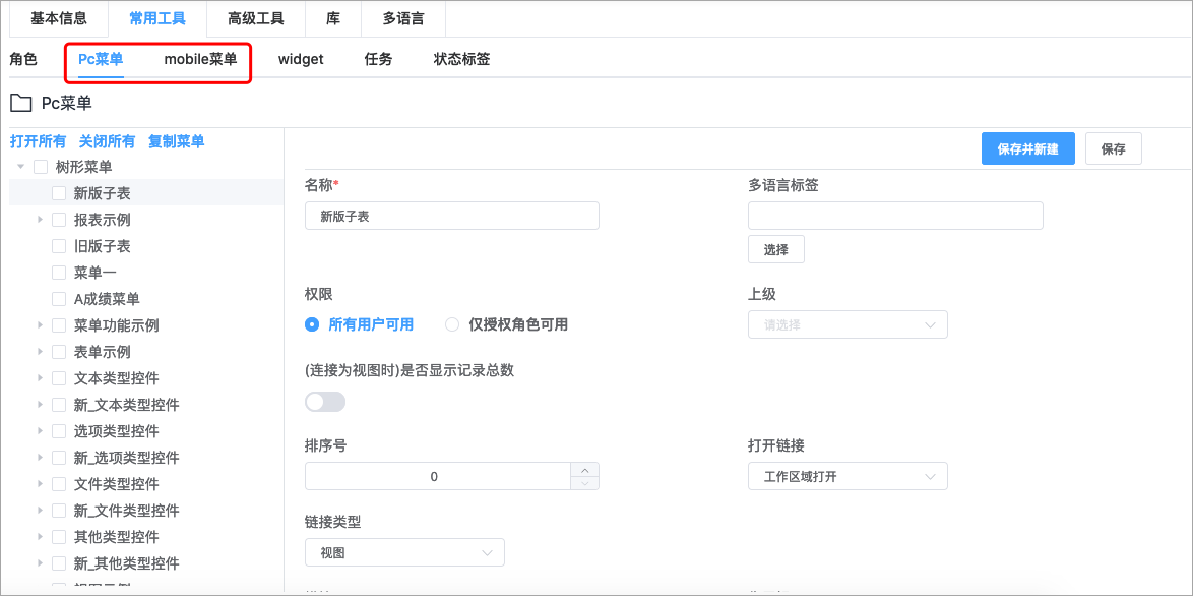
Task: Click the 保存 button
Action: (x=1113, y=148)
